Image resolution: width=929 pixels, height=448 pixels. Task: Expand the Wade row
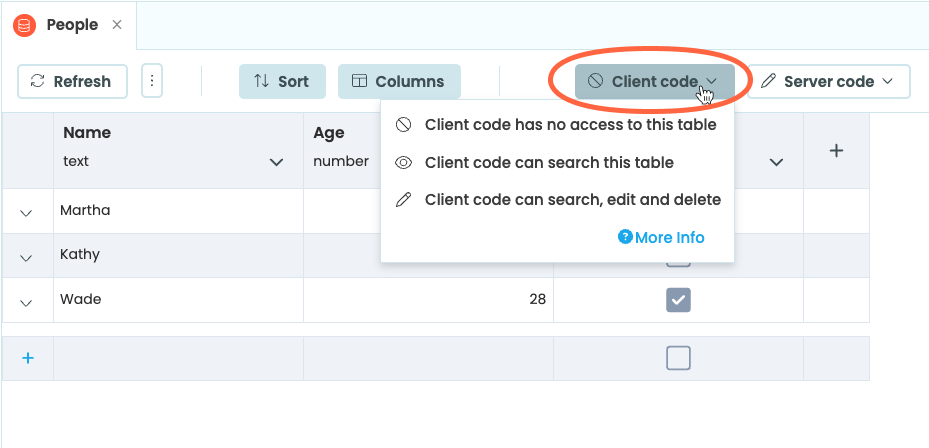point(27,301)
